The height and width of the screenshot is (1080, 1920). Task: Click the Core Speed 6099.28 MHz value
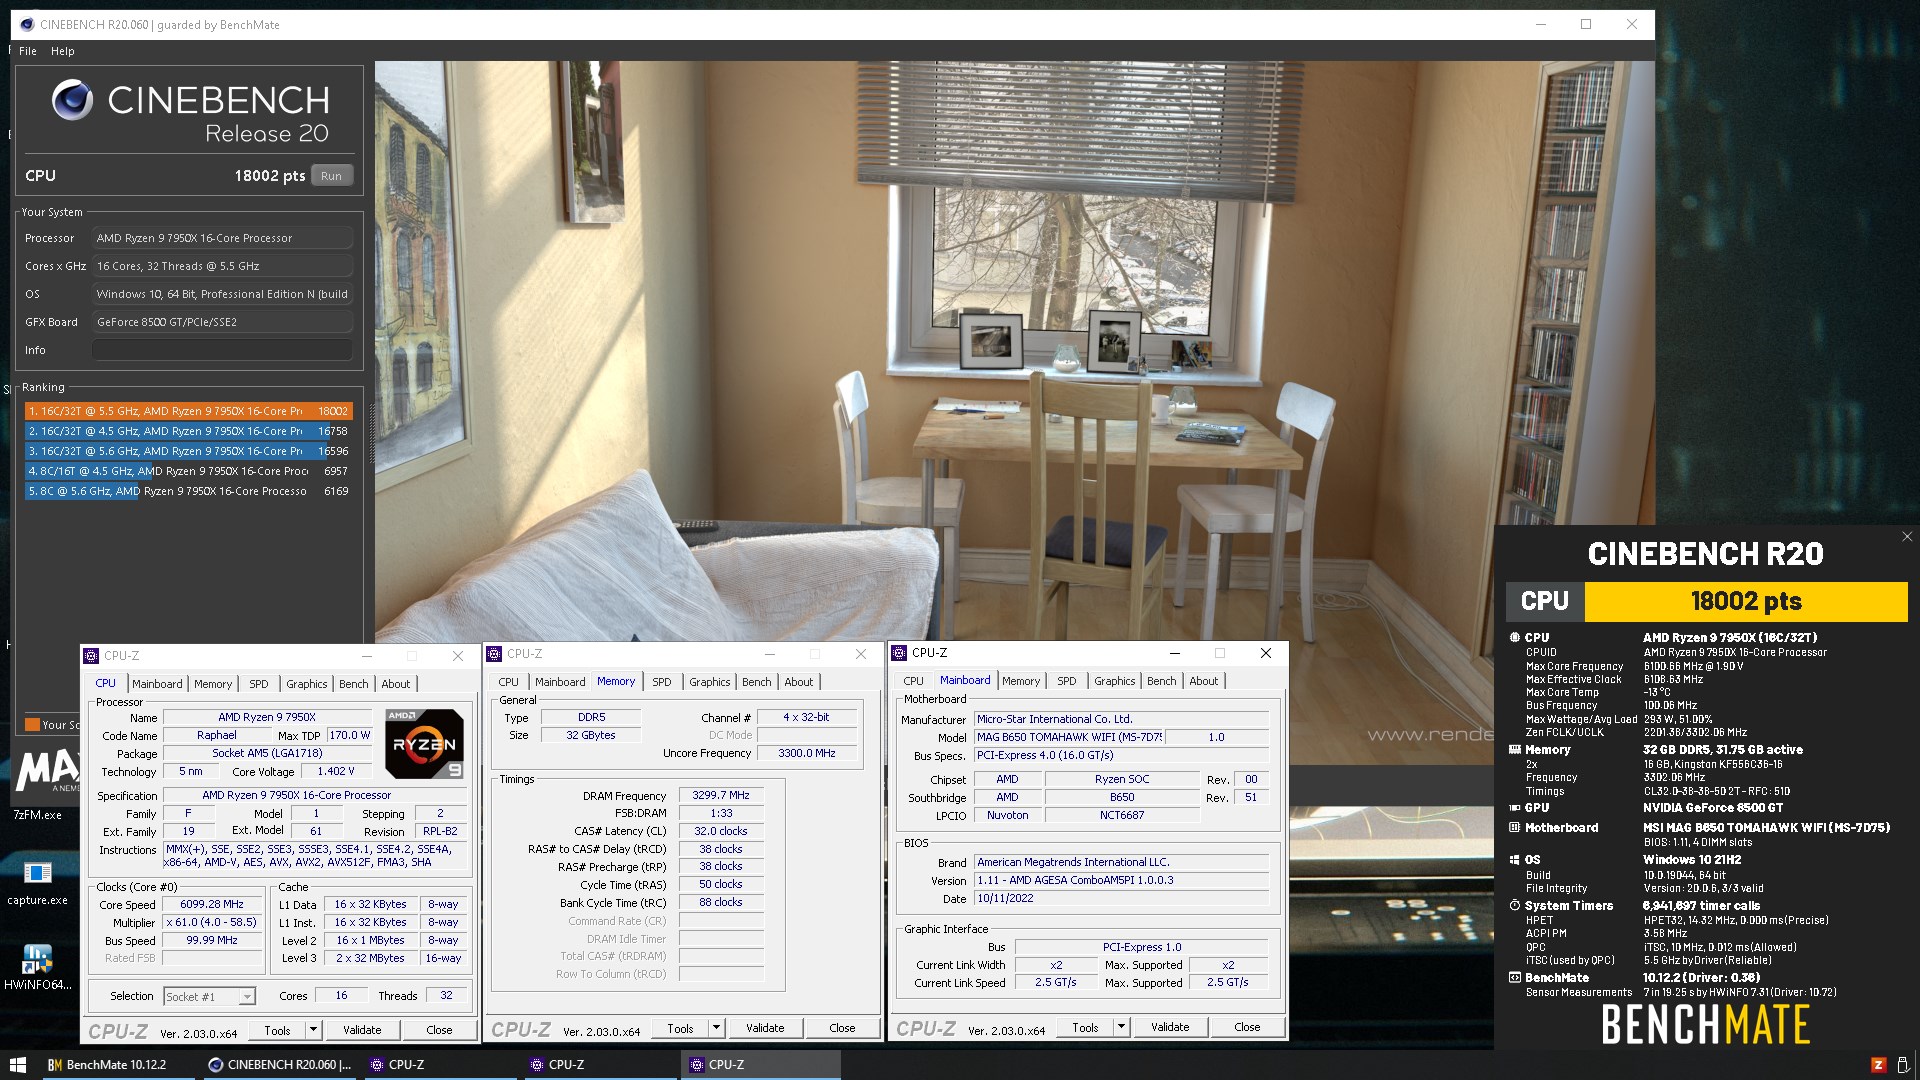pos(212,904)
